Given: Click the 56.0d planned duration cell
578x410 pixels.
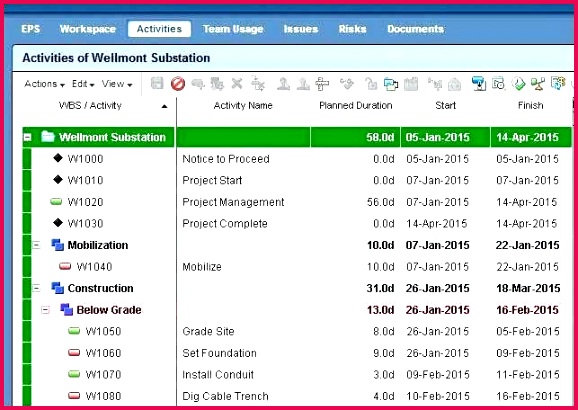Looking at the screenshot, I should 380,202.
